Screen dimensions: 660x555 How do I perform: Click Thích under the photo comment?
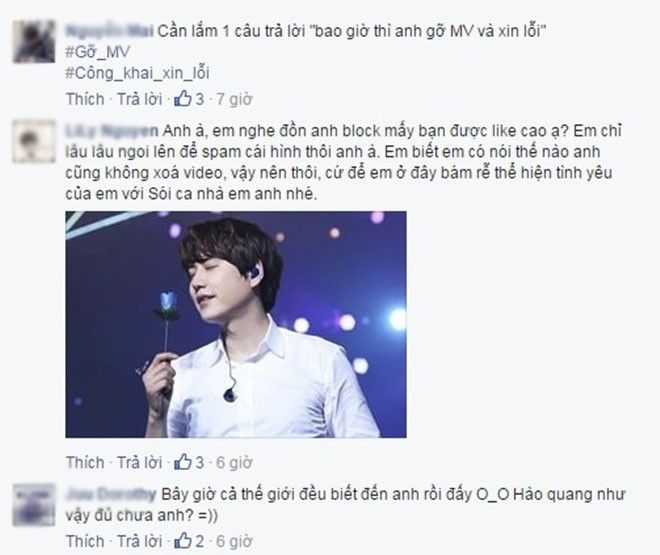85,462
